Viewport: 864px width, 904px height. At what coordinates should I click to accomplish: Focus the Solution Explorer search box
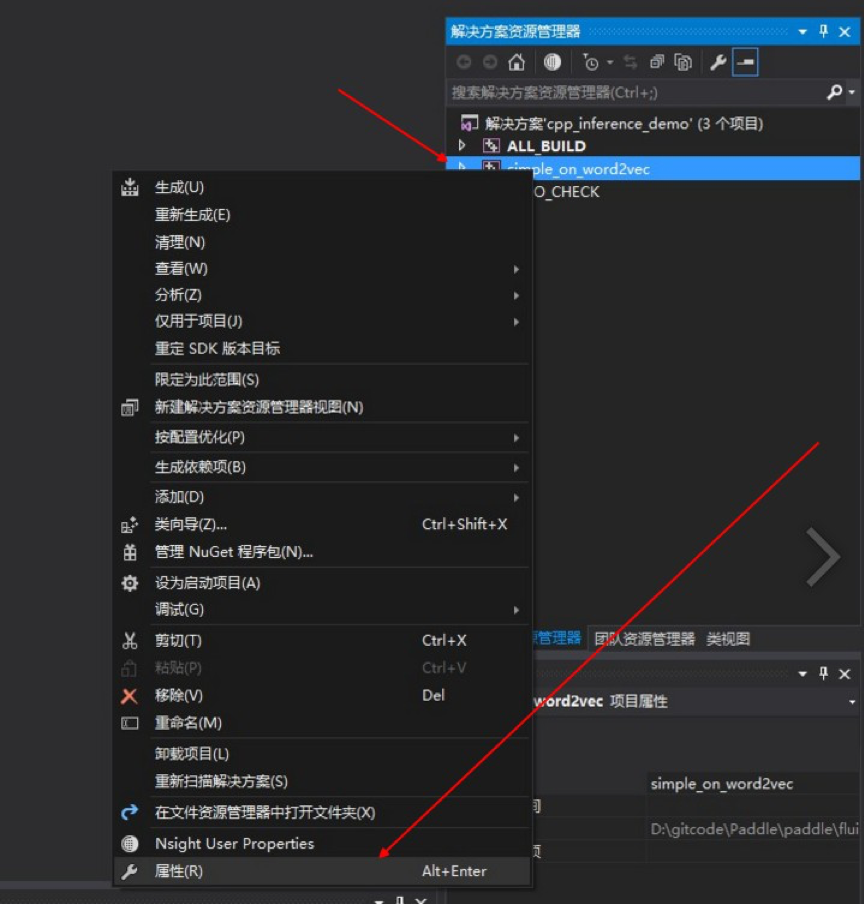point(636,92)
